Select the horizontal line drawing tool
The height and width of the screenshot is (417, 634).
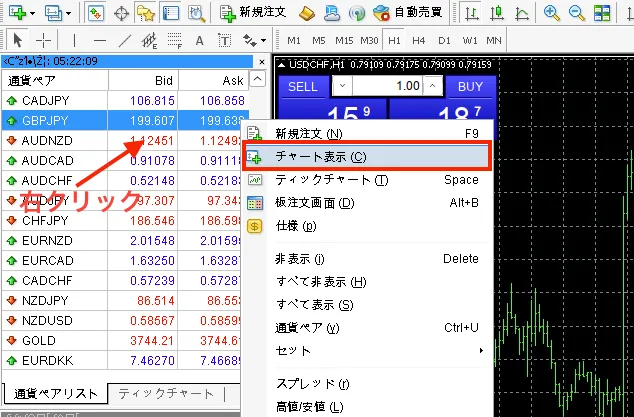(98, 41)
